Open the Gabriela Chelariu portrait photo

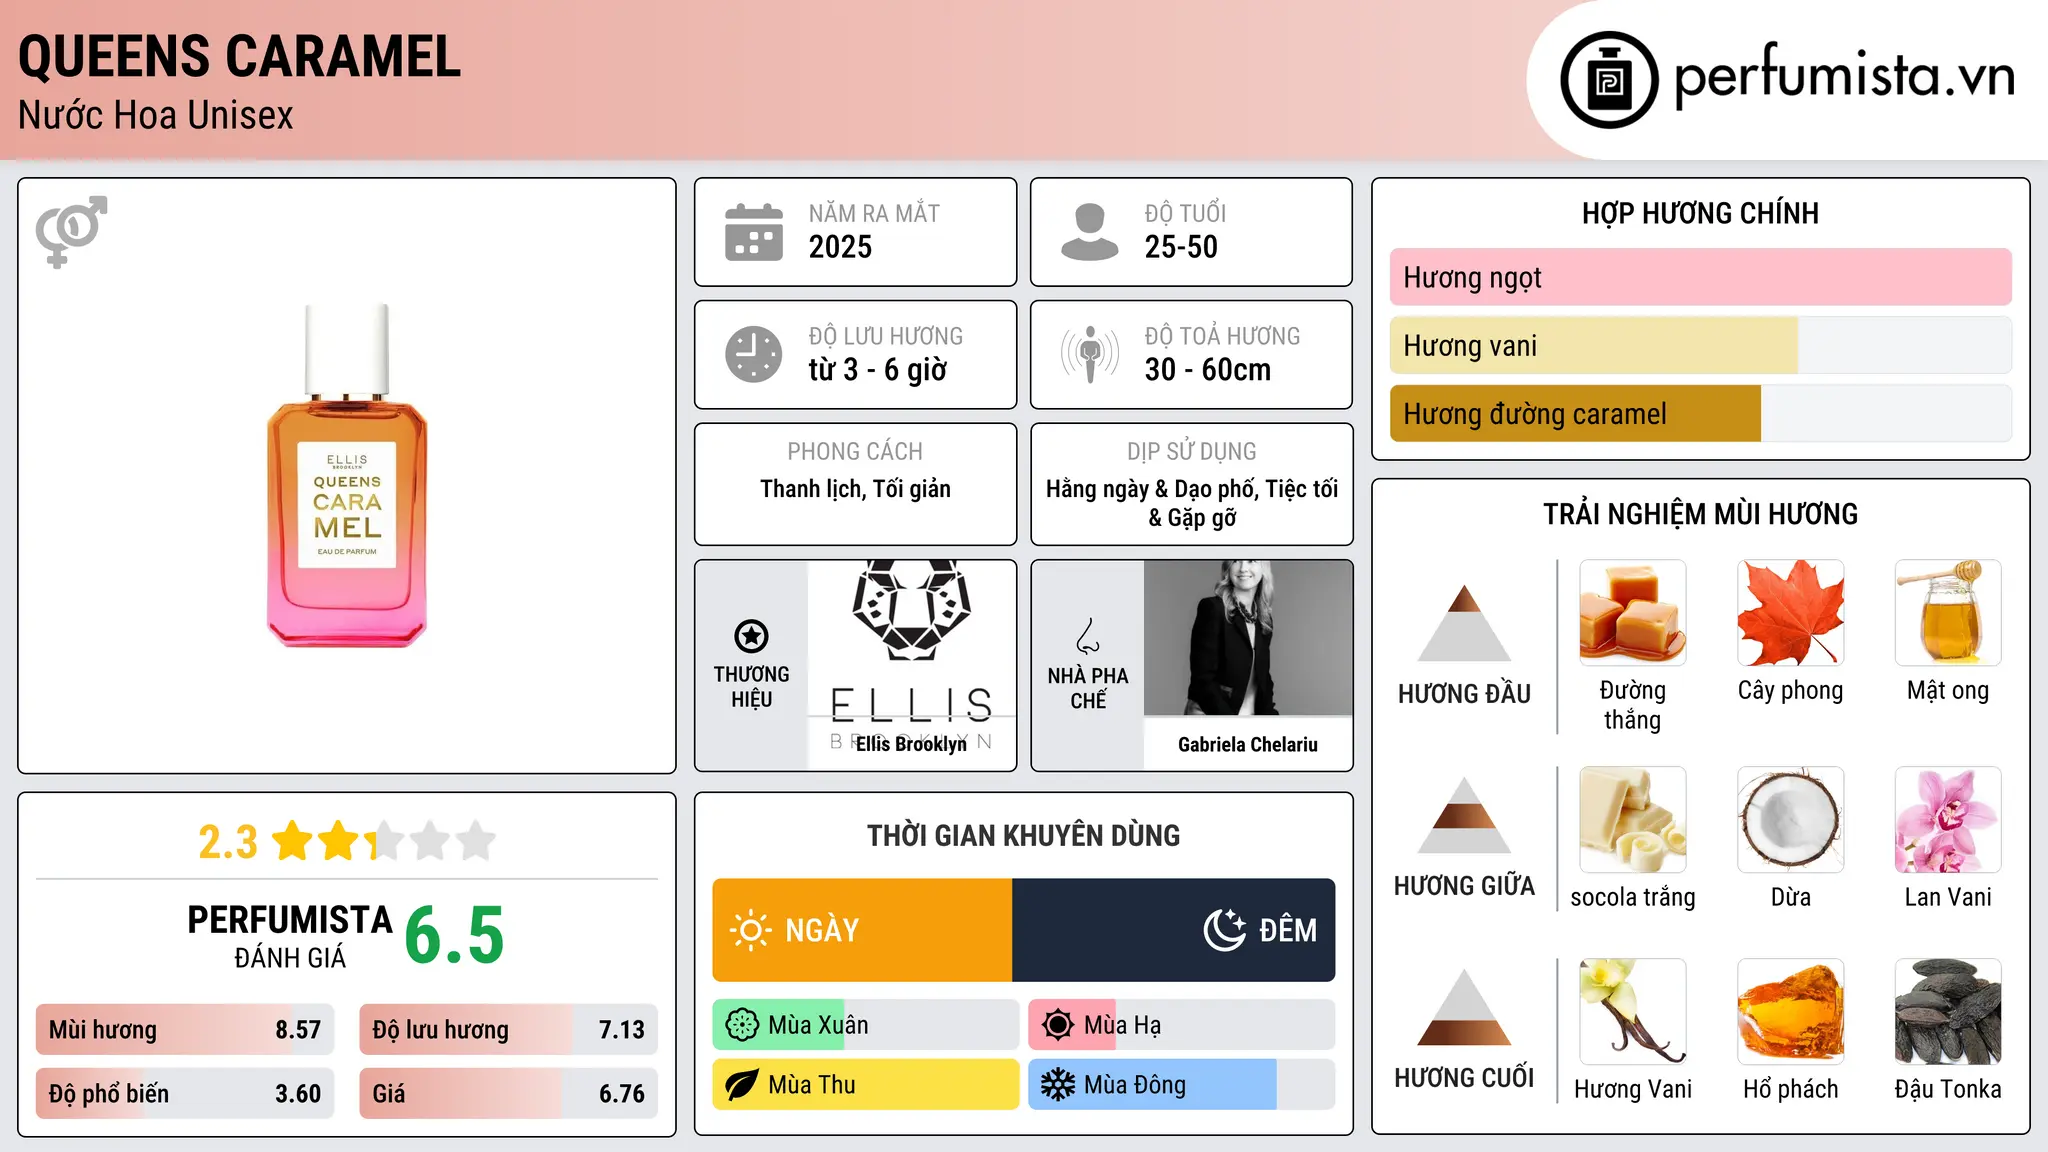[1248, 638]
